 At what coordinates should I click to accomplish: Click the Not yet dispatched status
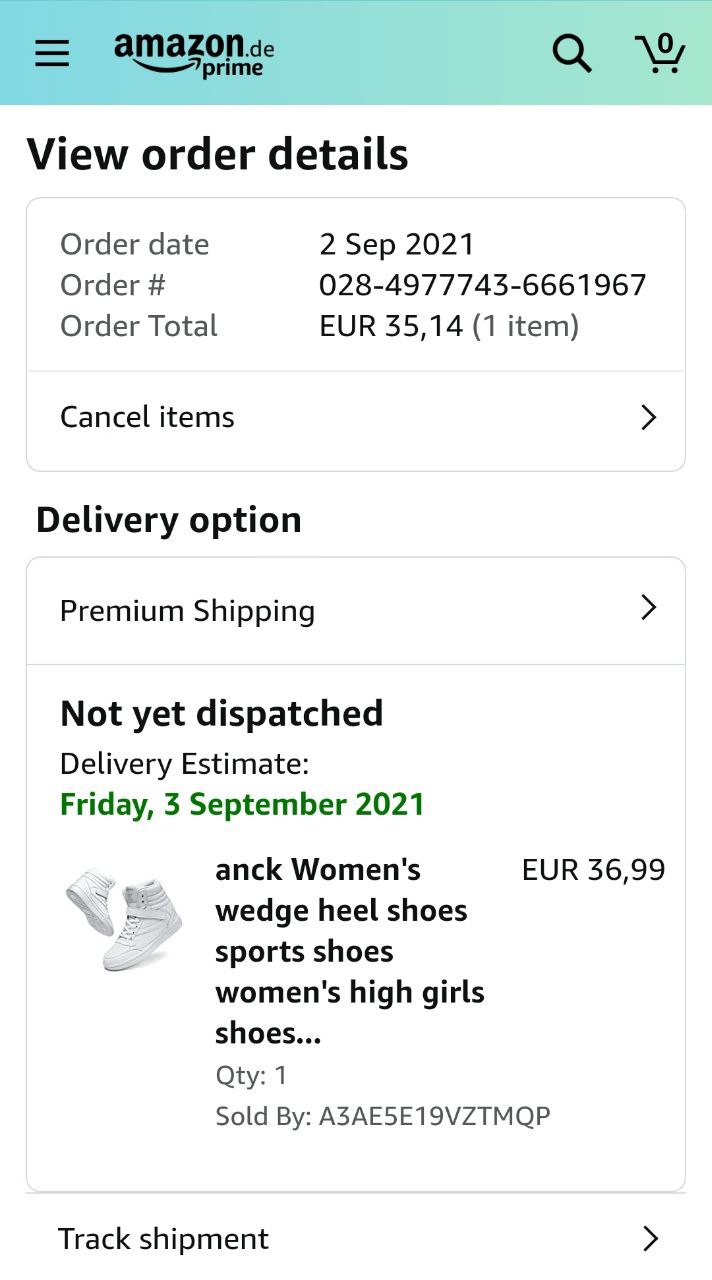pos(221,713)
